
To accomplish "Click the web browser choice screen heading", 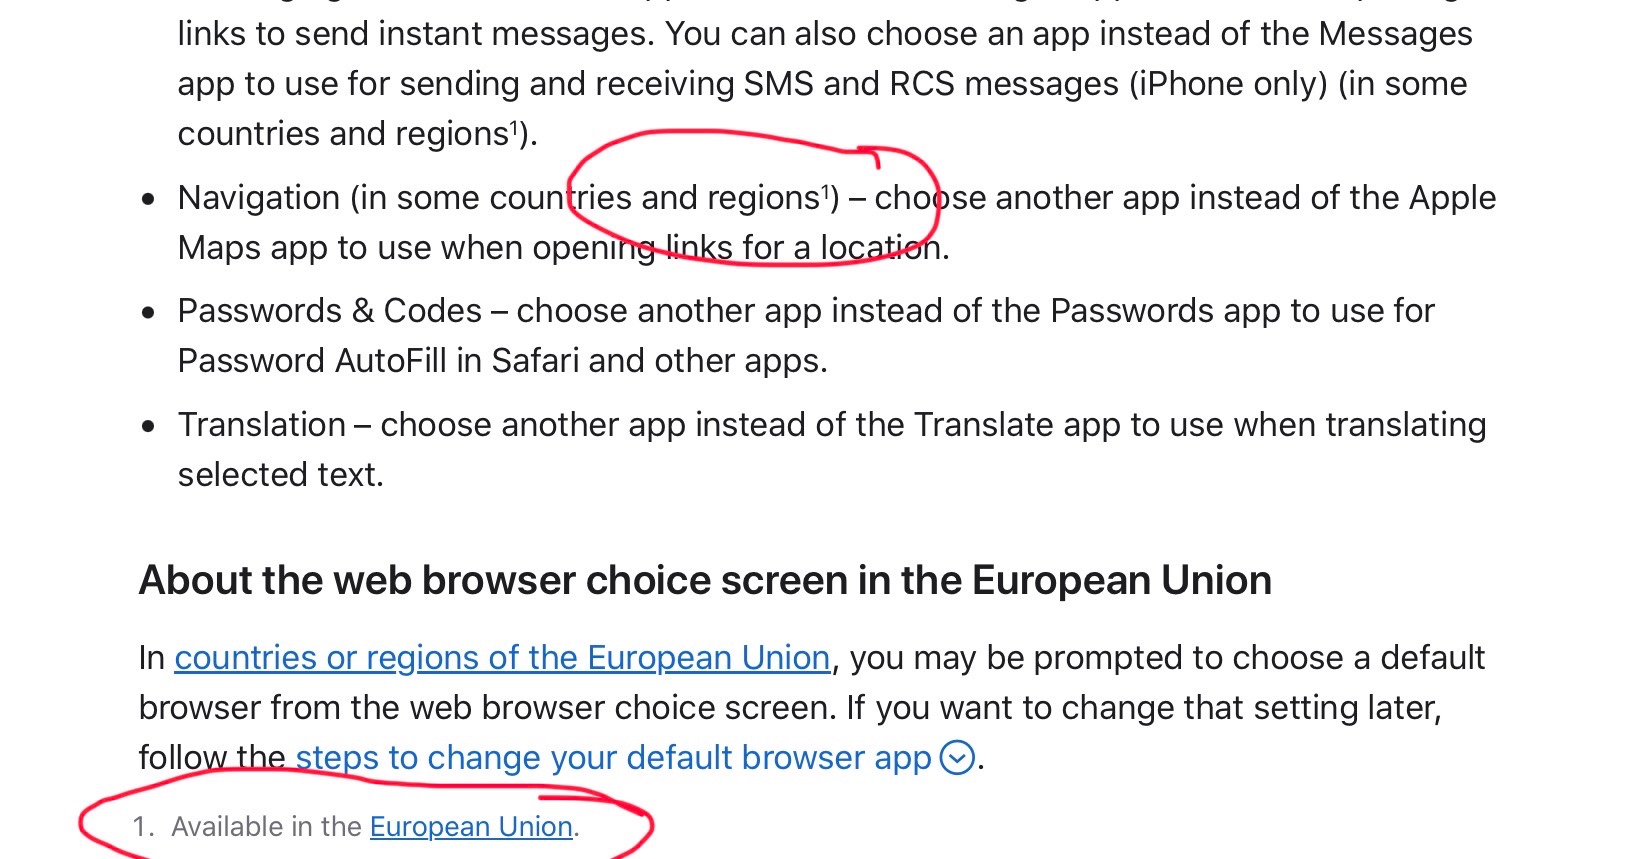I will [x=705, y=580].
